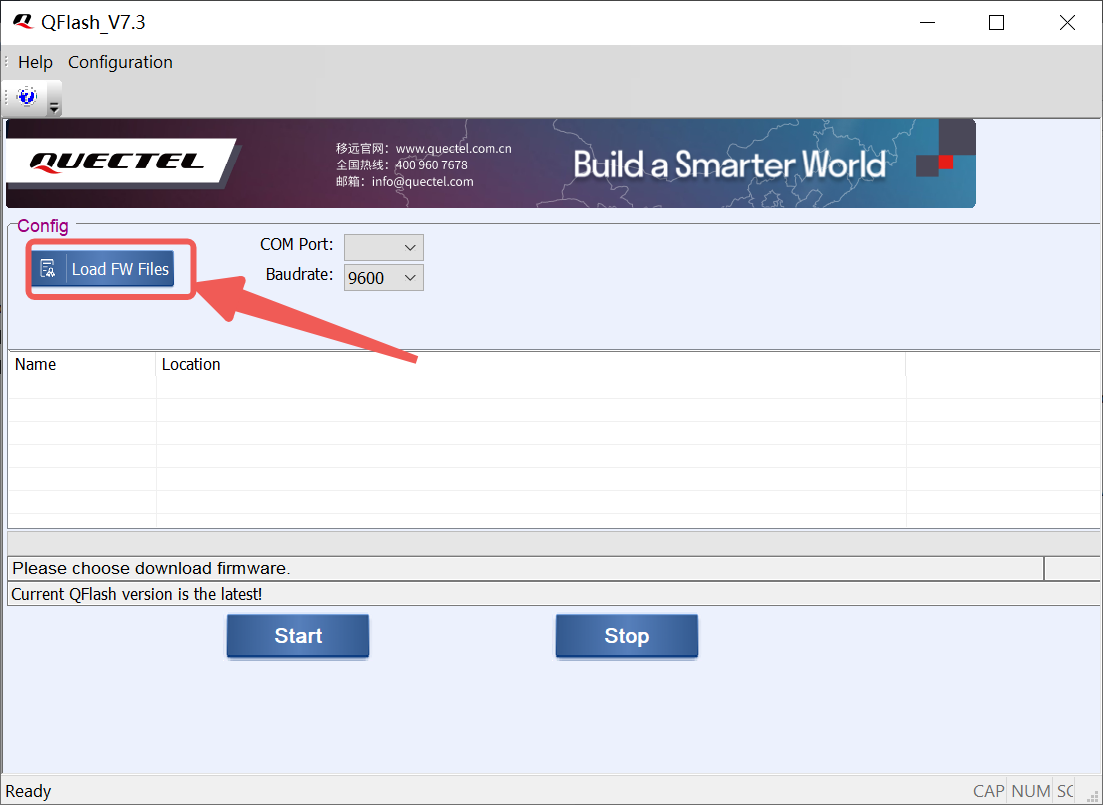Image resolution: width=1103 pixels, height=805 pixels.
Task: Maximize the QFlash window
Action: click(996, 22)
